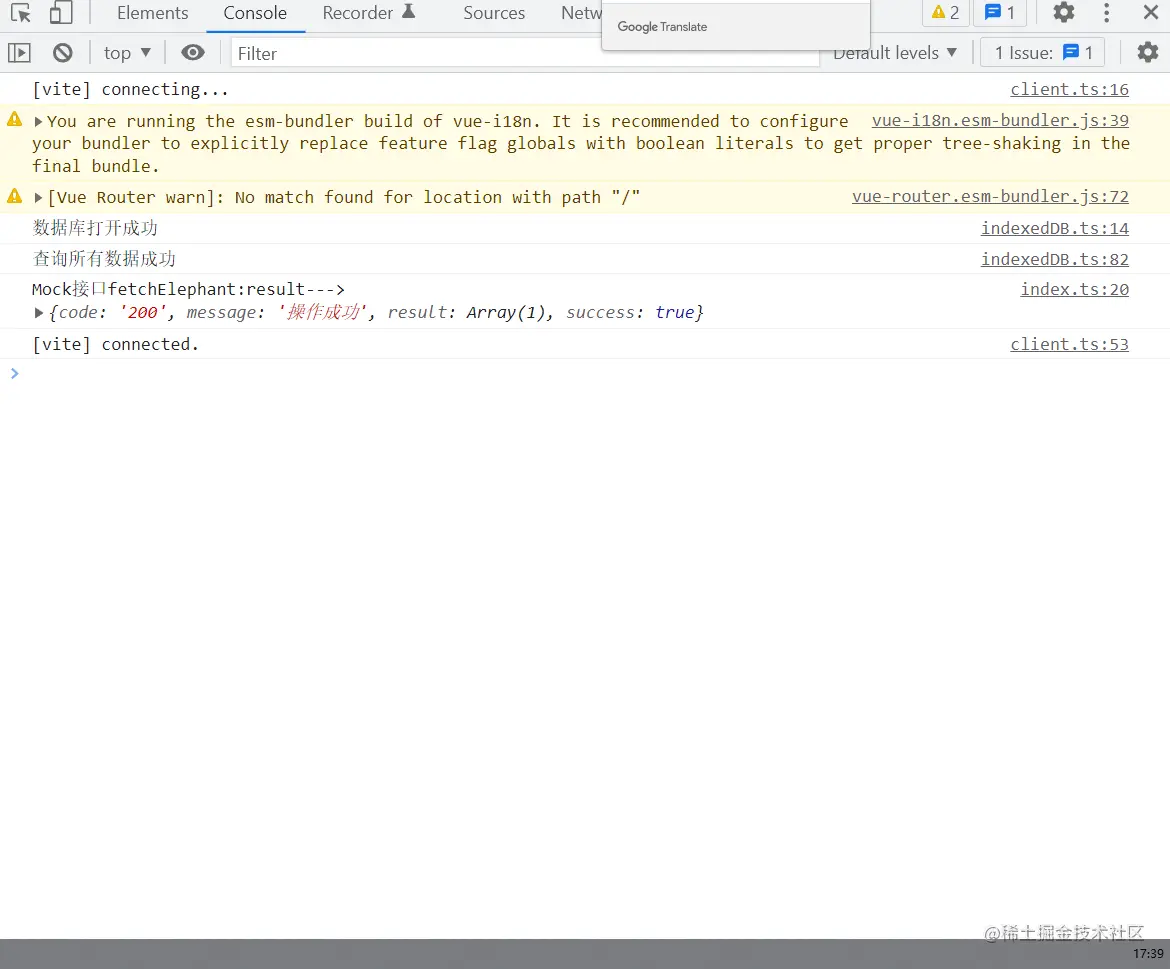Open the Sources tab

tap(494, 13)
